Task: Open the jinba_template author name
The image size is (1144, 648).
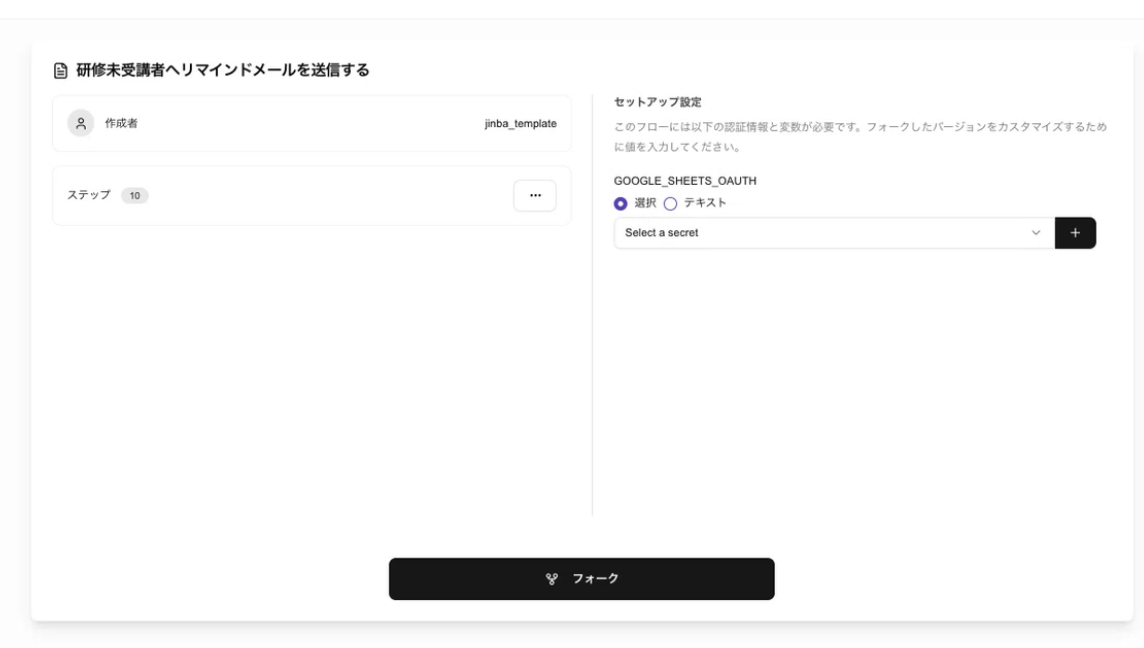Action: [520, 123]
